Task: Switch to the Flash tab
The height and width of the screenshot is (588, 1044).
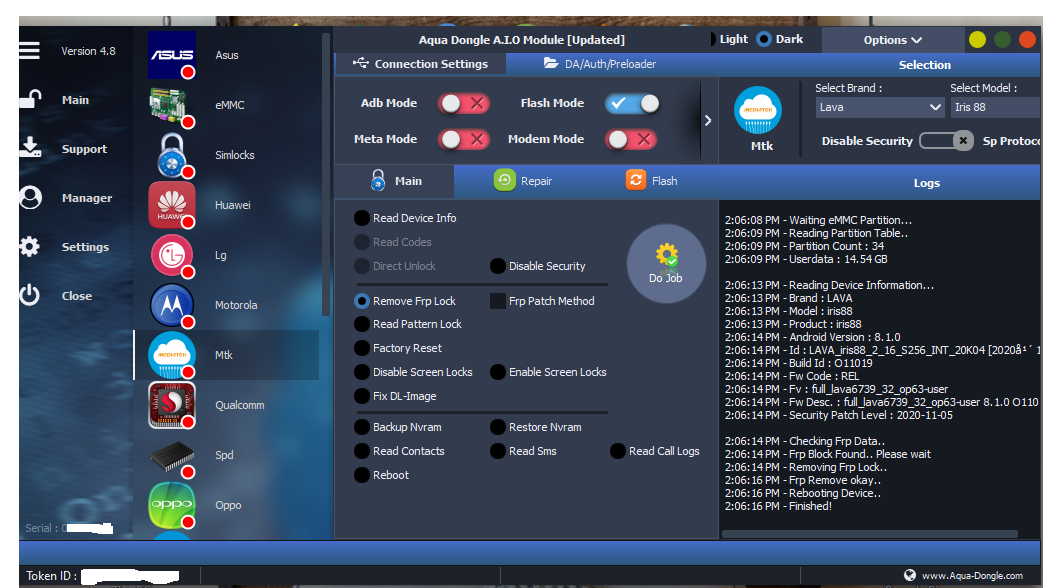Action: pyautogui.click(x=651, y=180)
